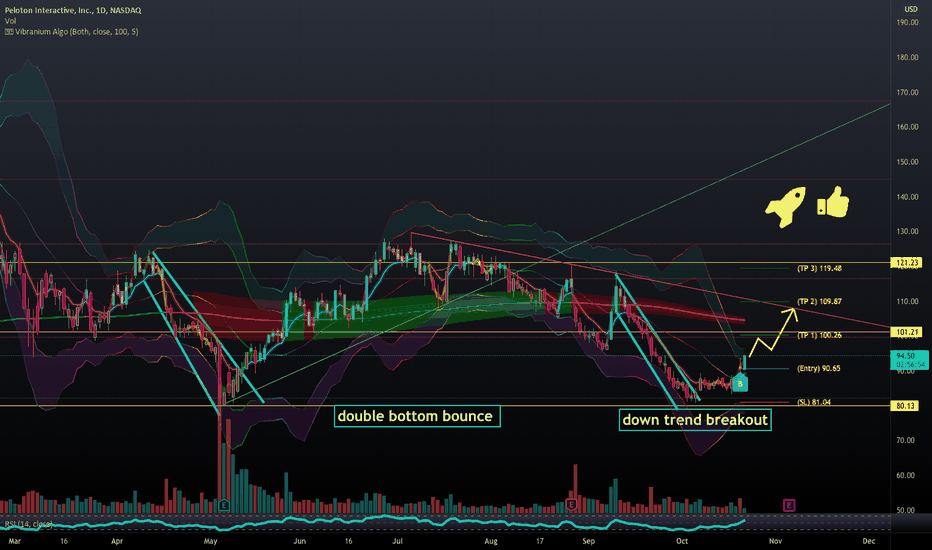Click the 101.21 horizontal line price tag
This screenshot has width=932, height=550.
point(906,332)
